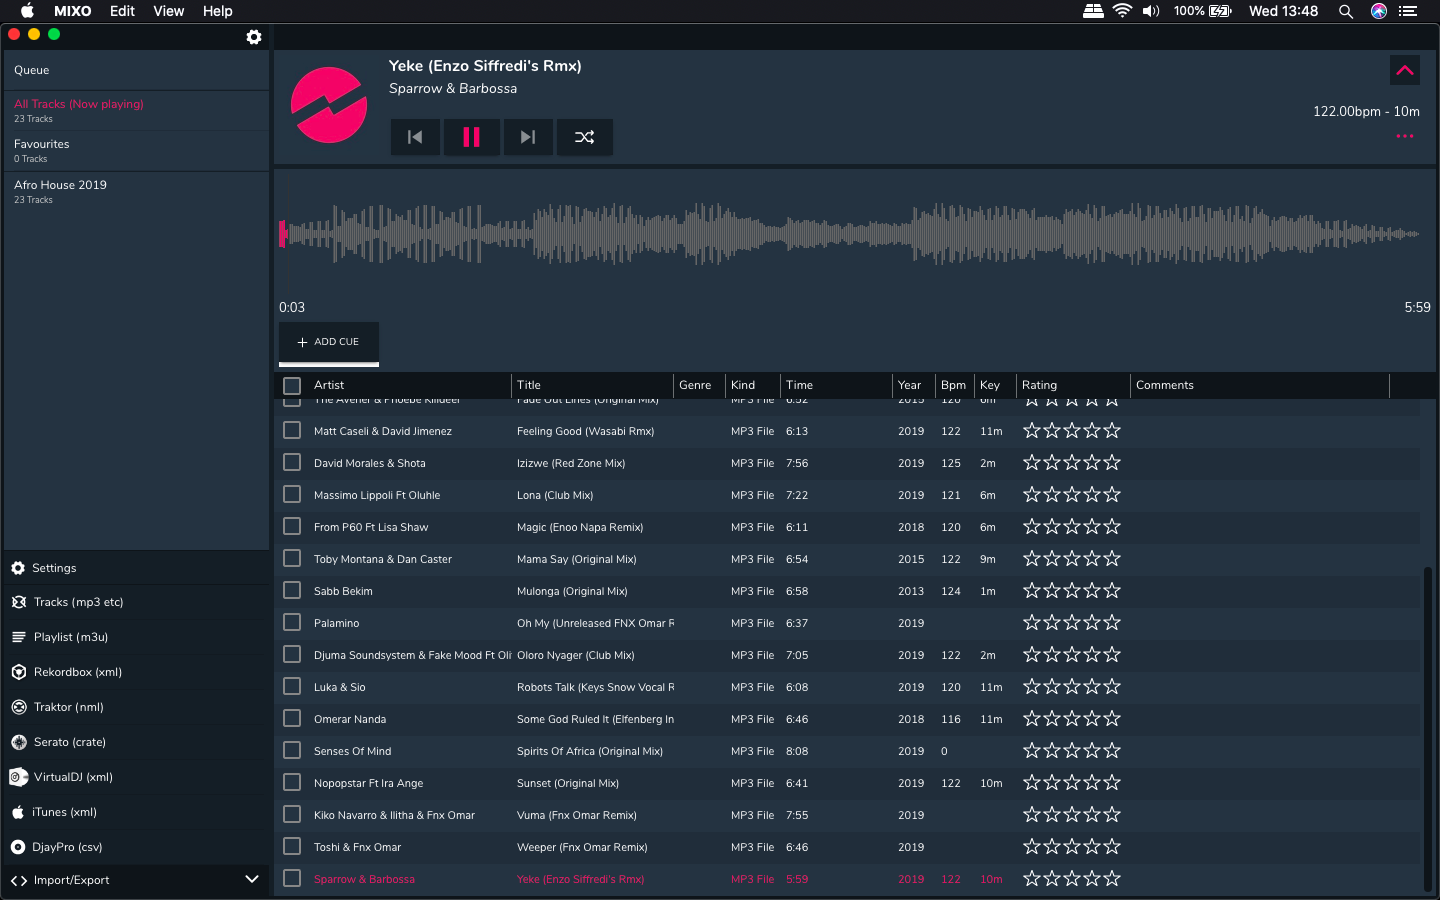The width and height of the screenshot is (1440, 900).
Task: Pause the currently playing track
Action: (x=471, y=137)
